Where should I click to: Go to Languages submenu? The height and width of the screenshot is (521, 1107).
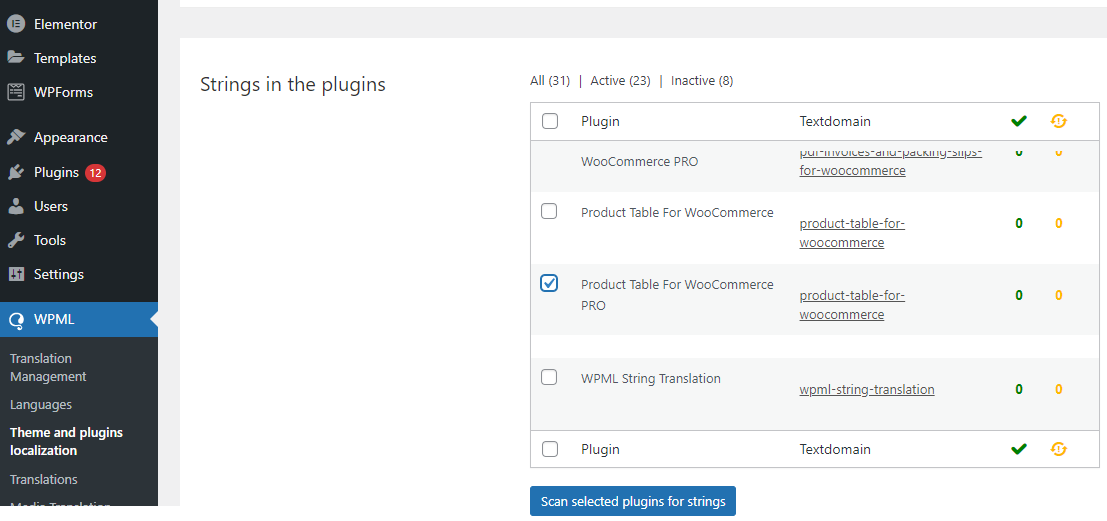point(41,405)
